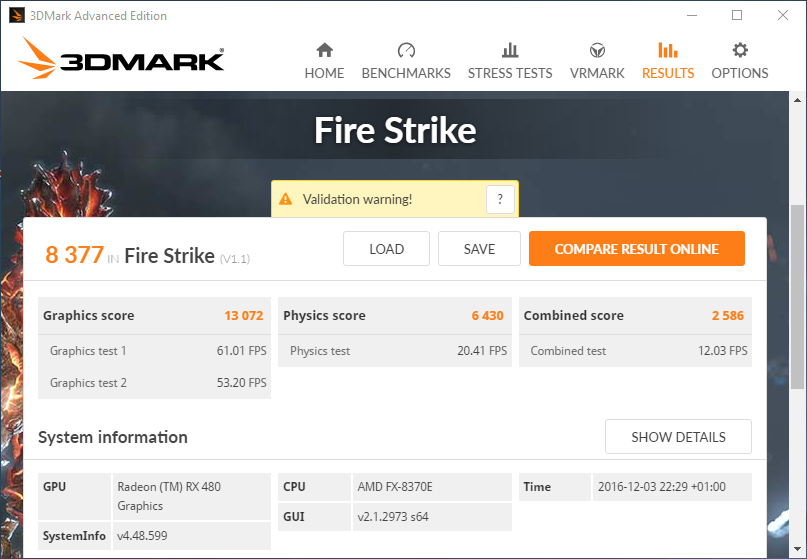Click Physics test value 20.41 FPS
Image resolution: width=807 pixels, height=559 pixels.
(x=482, y=351)
